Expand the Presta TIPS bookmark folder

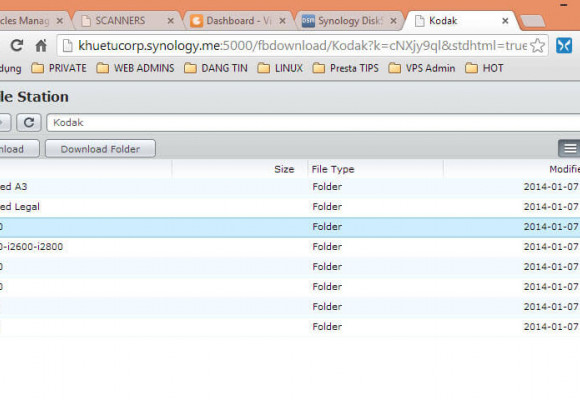tap(345, 68)
